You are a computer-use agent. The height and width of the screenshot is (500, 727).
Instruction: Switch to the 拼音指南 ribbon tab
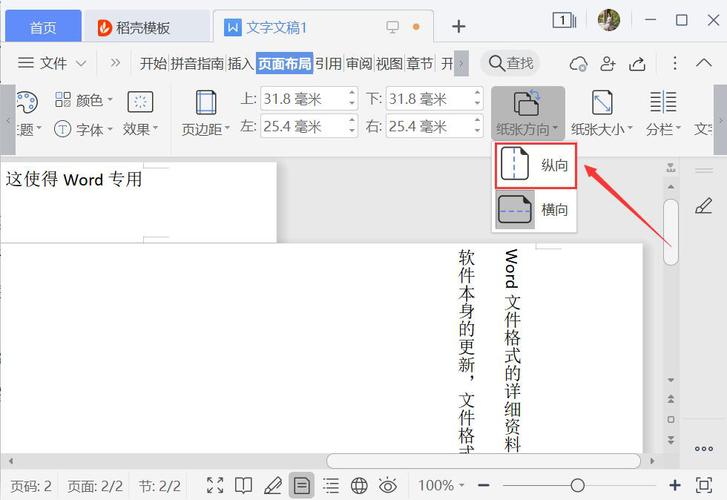pos(197,63)
